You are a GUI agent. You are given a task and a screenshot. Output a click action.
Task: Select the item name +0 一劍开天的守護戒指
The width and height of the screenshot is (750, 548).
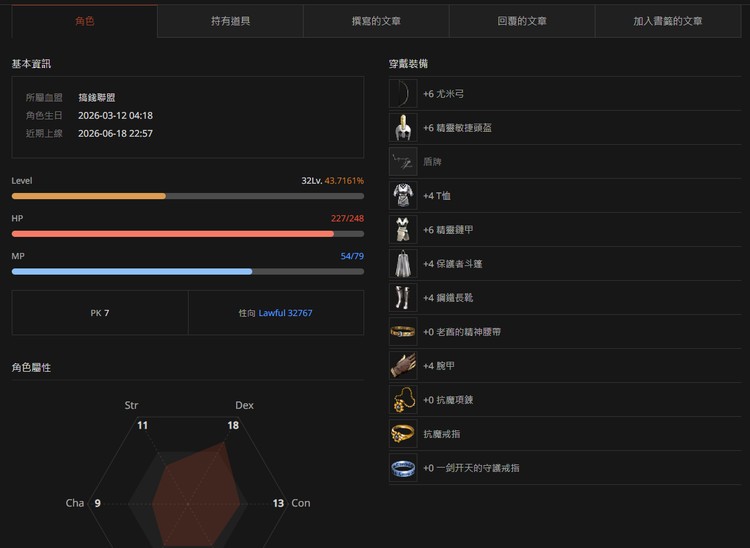[471, 468]
